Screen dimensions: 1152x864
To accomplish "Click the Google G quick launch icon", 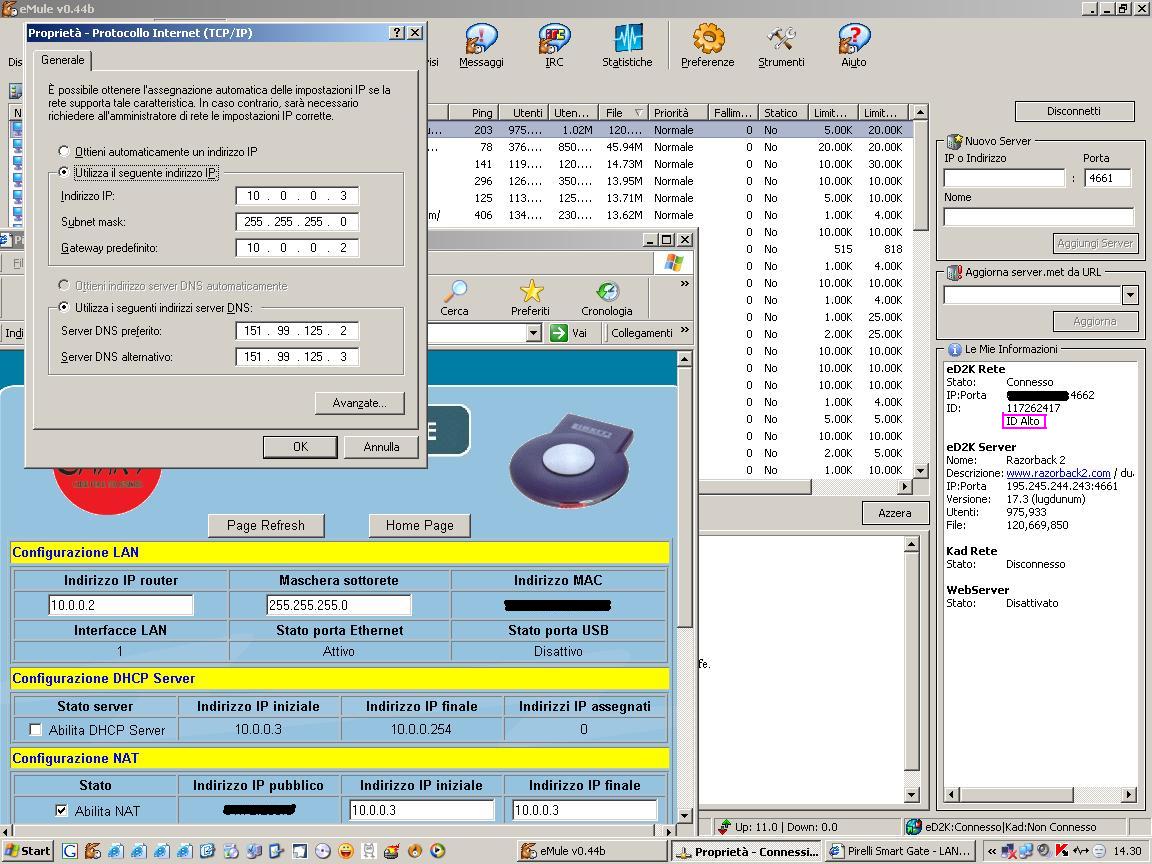I will [70, 851].
